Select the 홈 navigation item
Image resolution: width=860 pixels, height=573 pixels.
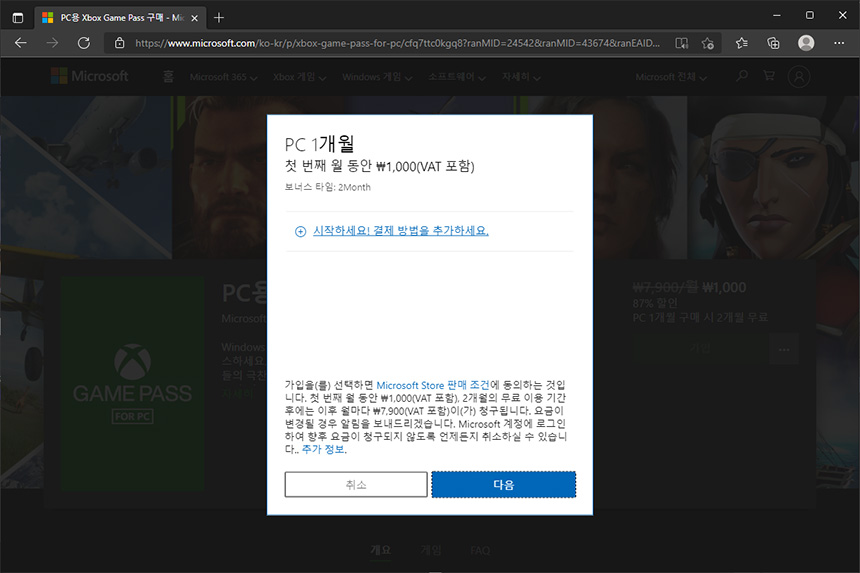(168, 77)
